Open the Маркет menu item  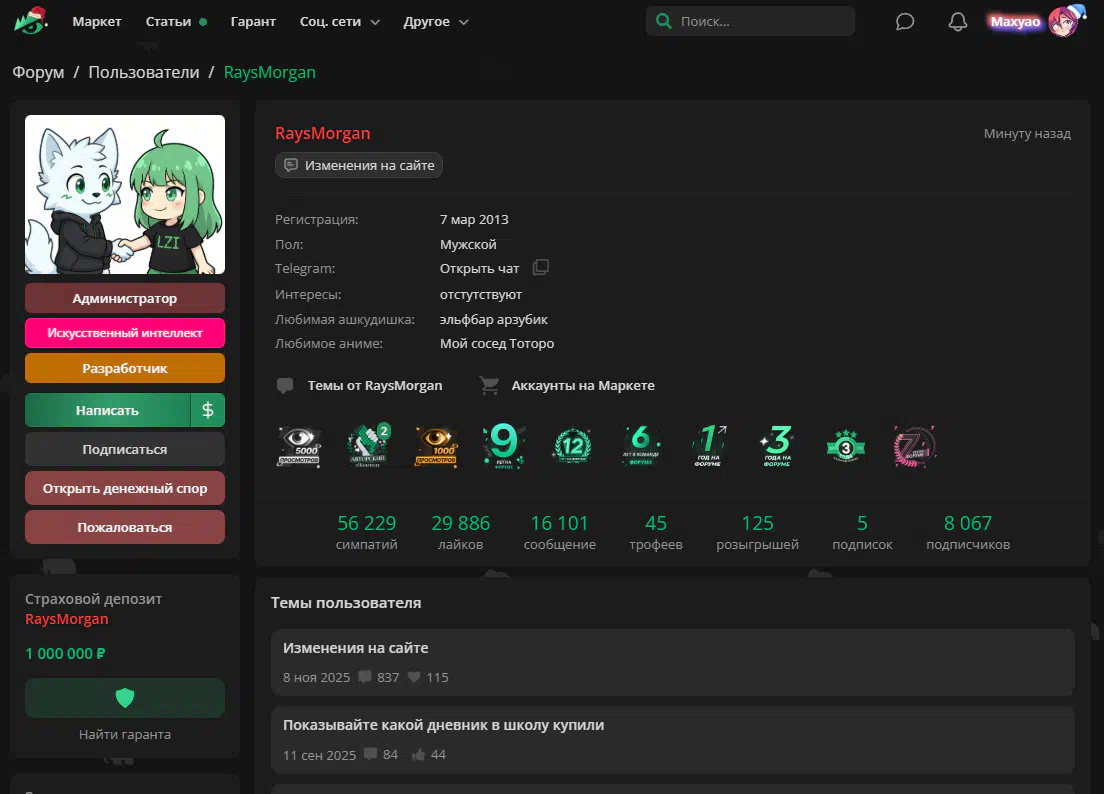pyautogui.click(x=97, y=21)
